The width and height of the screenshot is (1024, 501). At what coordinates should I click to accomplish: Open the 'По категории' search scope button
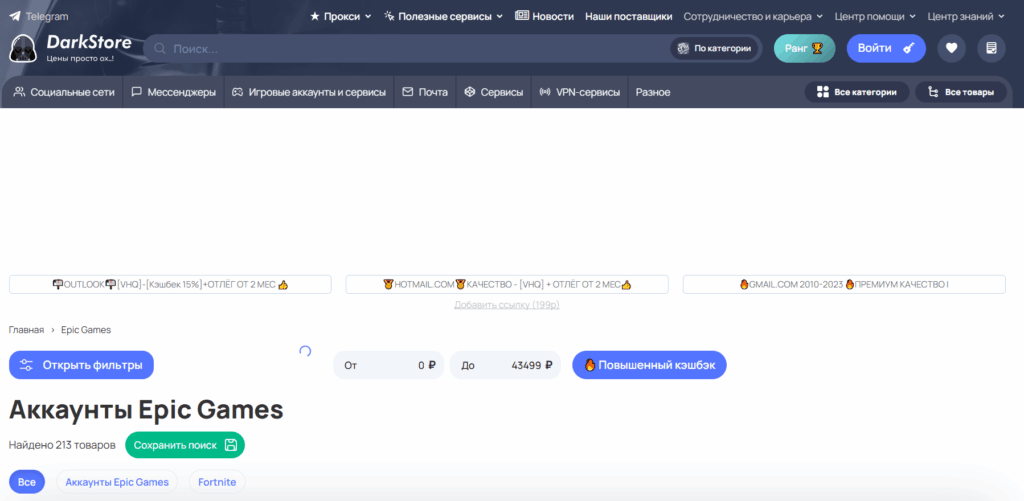click(714, 48)
